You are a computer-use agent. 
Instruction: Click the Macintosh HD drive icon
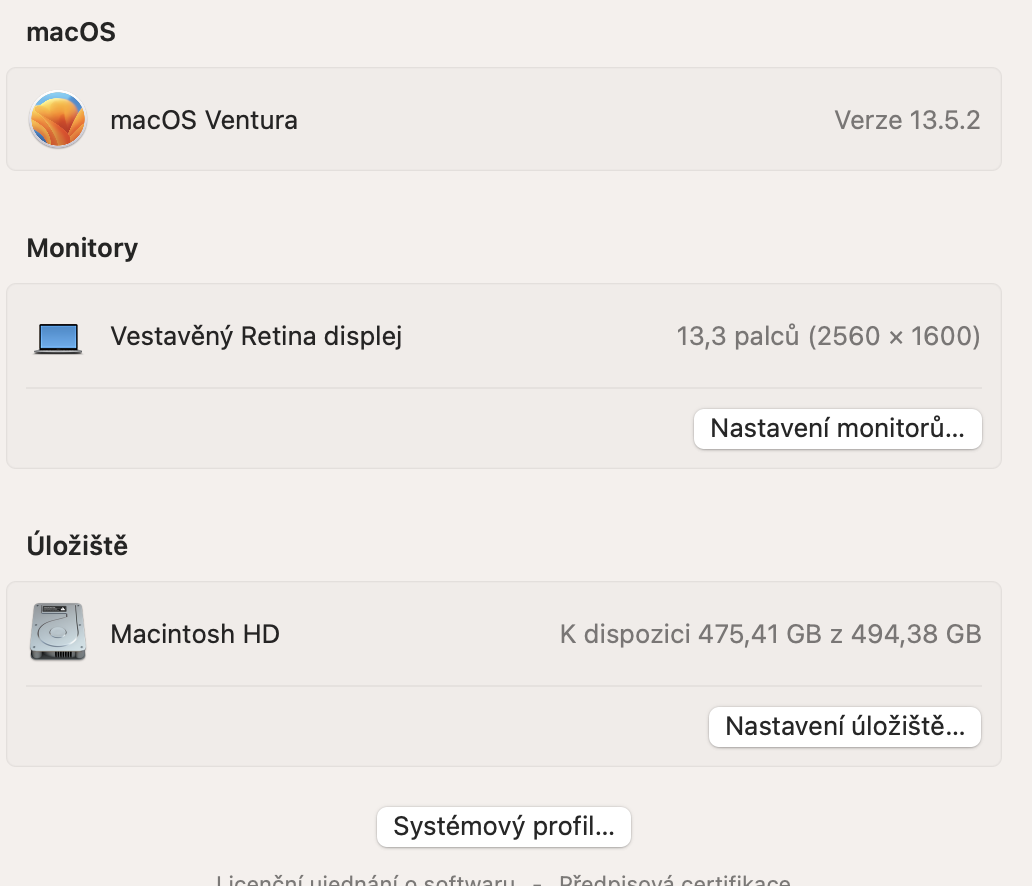coord(58,632)
